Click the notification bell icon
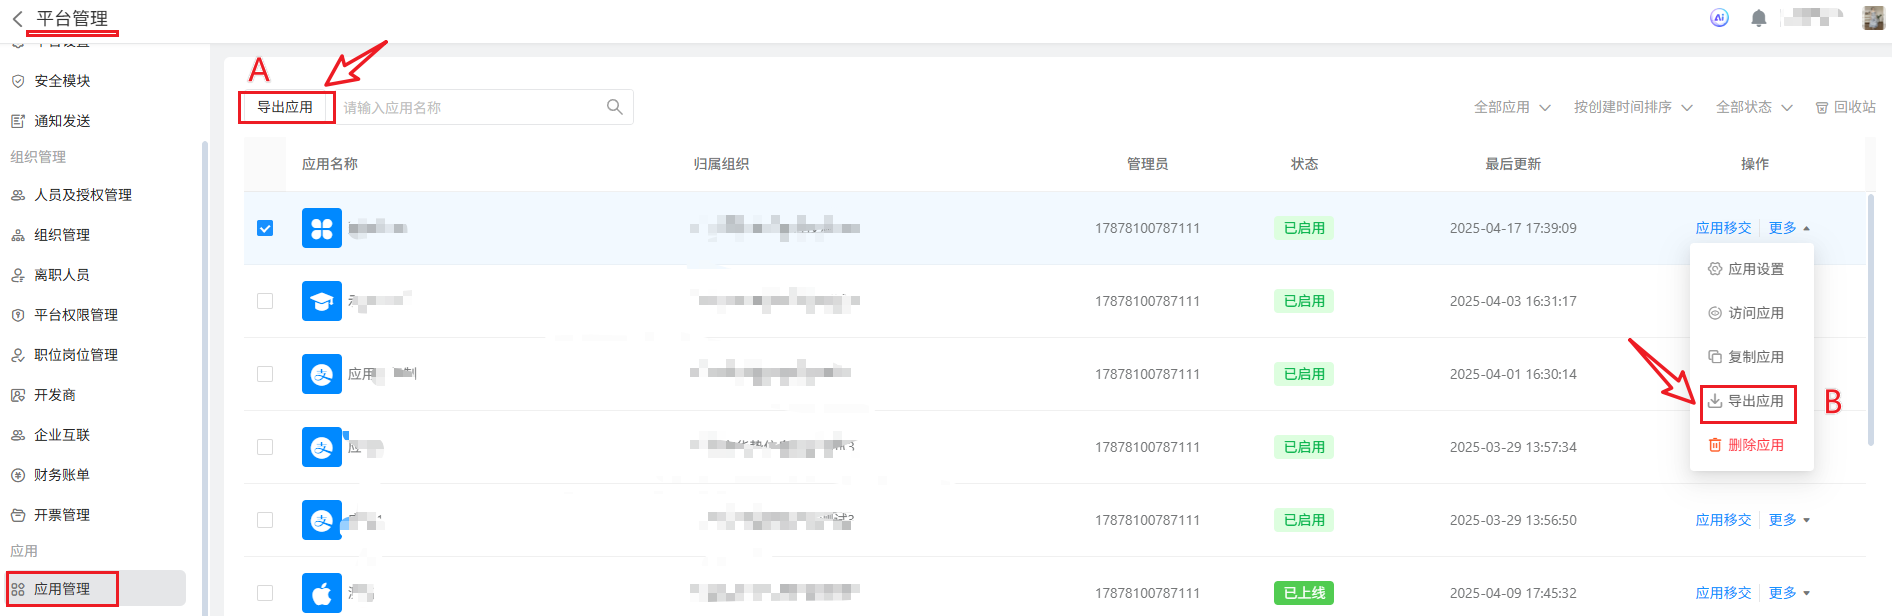 (1758, 18)
